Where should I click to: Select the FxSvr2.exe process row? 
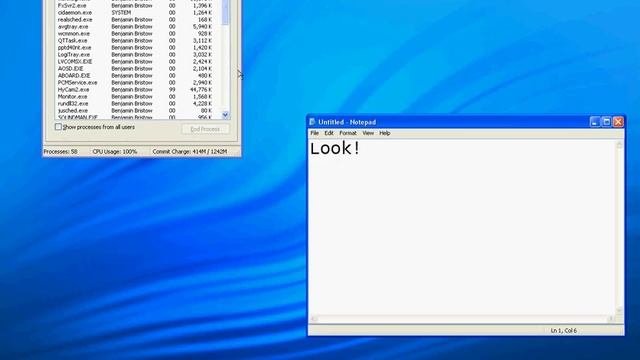click(x=139, y=6)
